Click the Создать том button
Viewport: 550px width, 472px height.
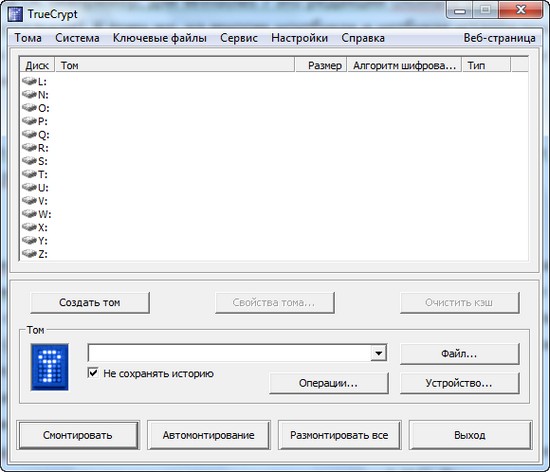[90, 303]
